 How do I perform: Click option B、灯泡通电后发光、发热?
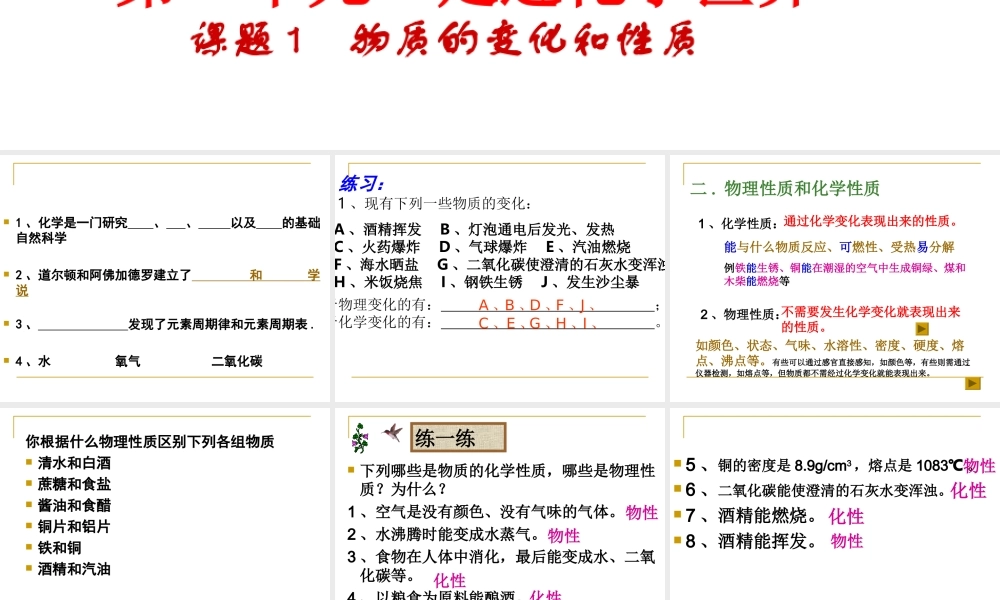pyautogui.click(x=527, y=229)
